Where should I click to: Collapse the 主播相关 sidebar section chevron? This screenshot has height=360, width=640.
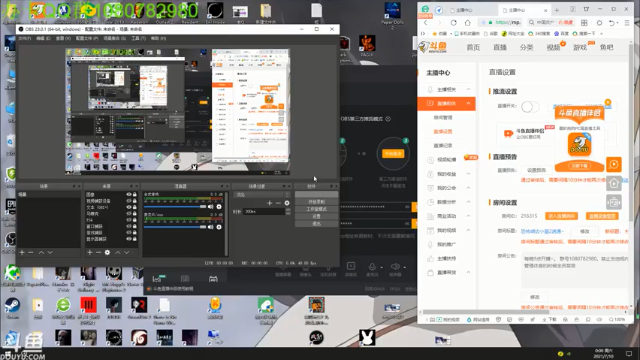pyautogui.click(x=468, y=89)
